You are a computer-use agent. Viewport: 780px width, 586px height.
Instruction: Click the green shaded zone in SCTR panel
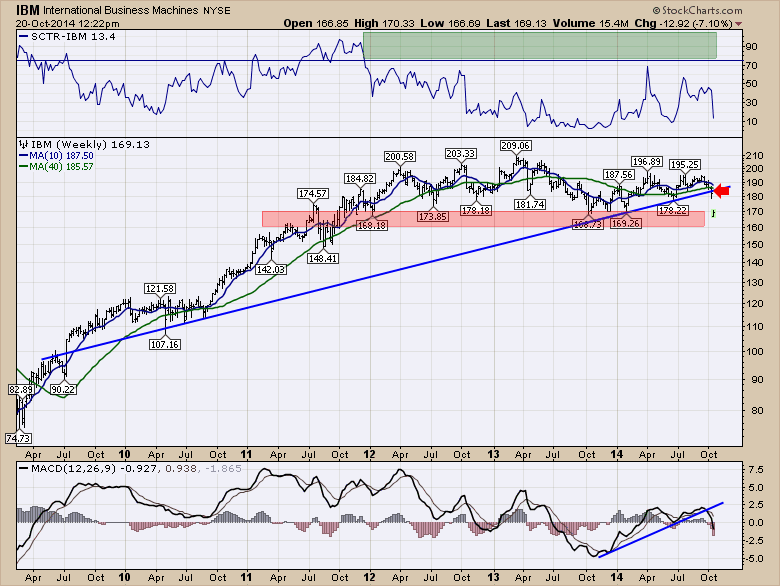[x=540, y=45]
